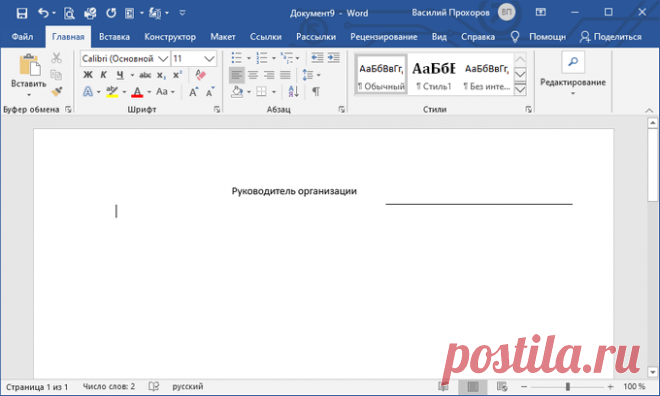Click the Cut scissors icon
The height and width of the screenshot is (396, 660).
pyautogui.click(x=56, y=58)
